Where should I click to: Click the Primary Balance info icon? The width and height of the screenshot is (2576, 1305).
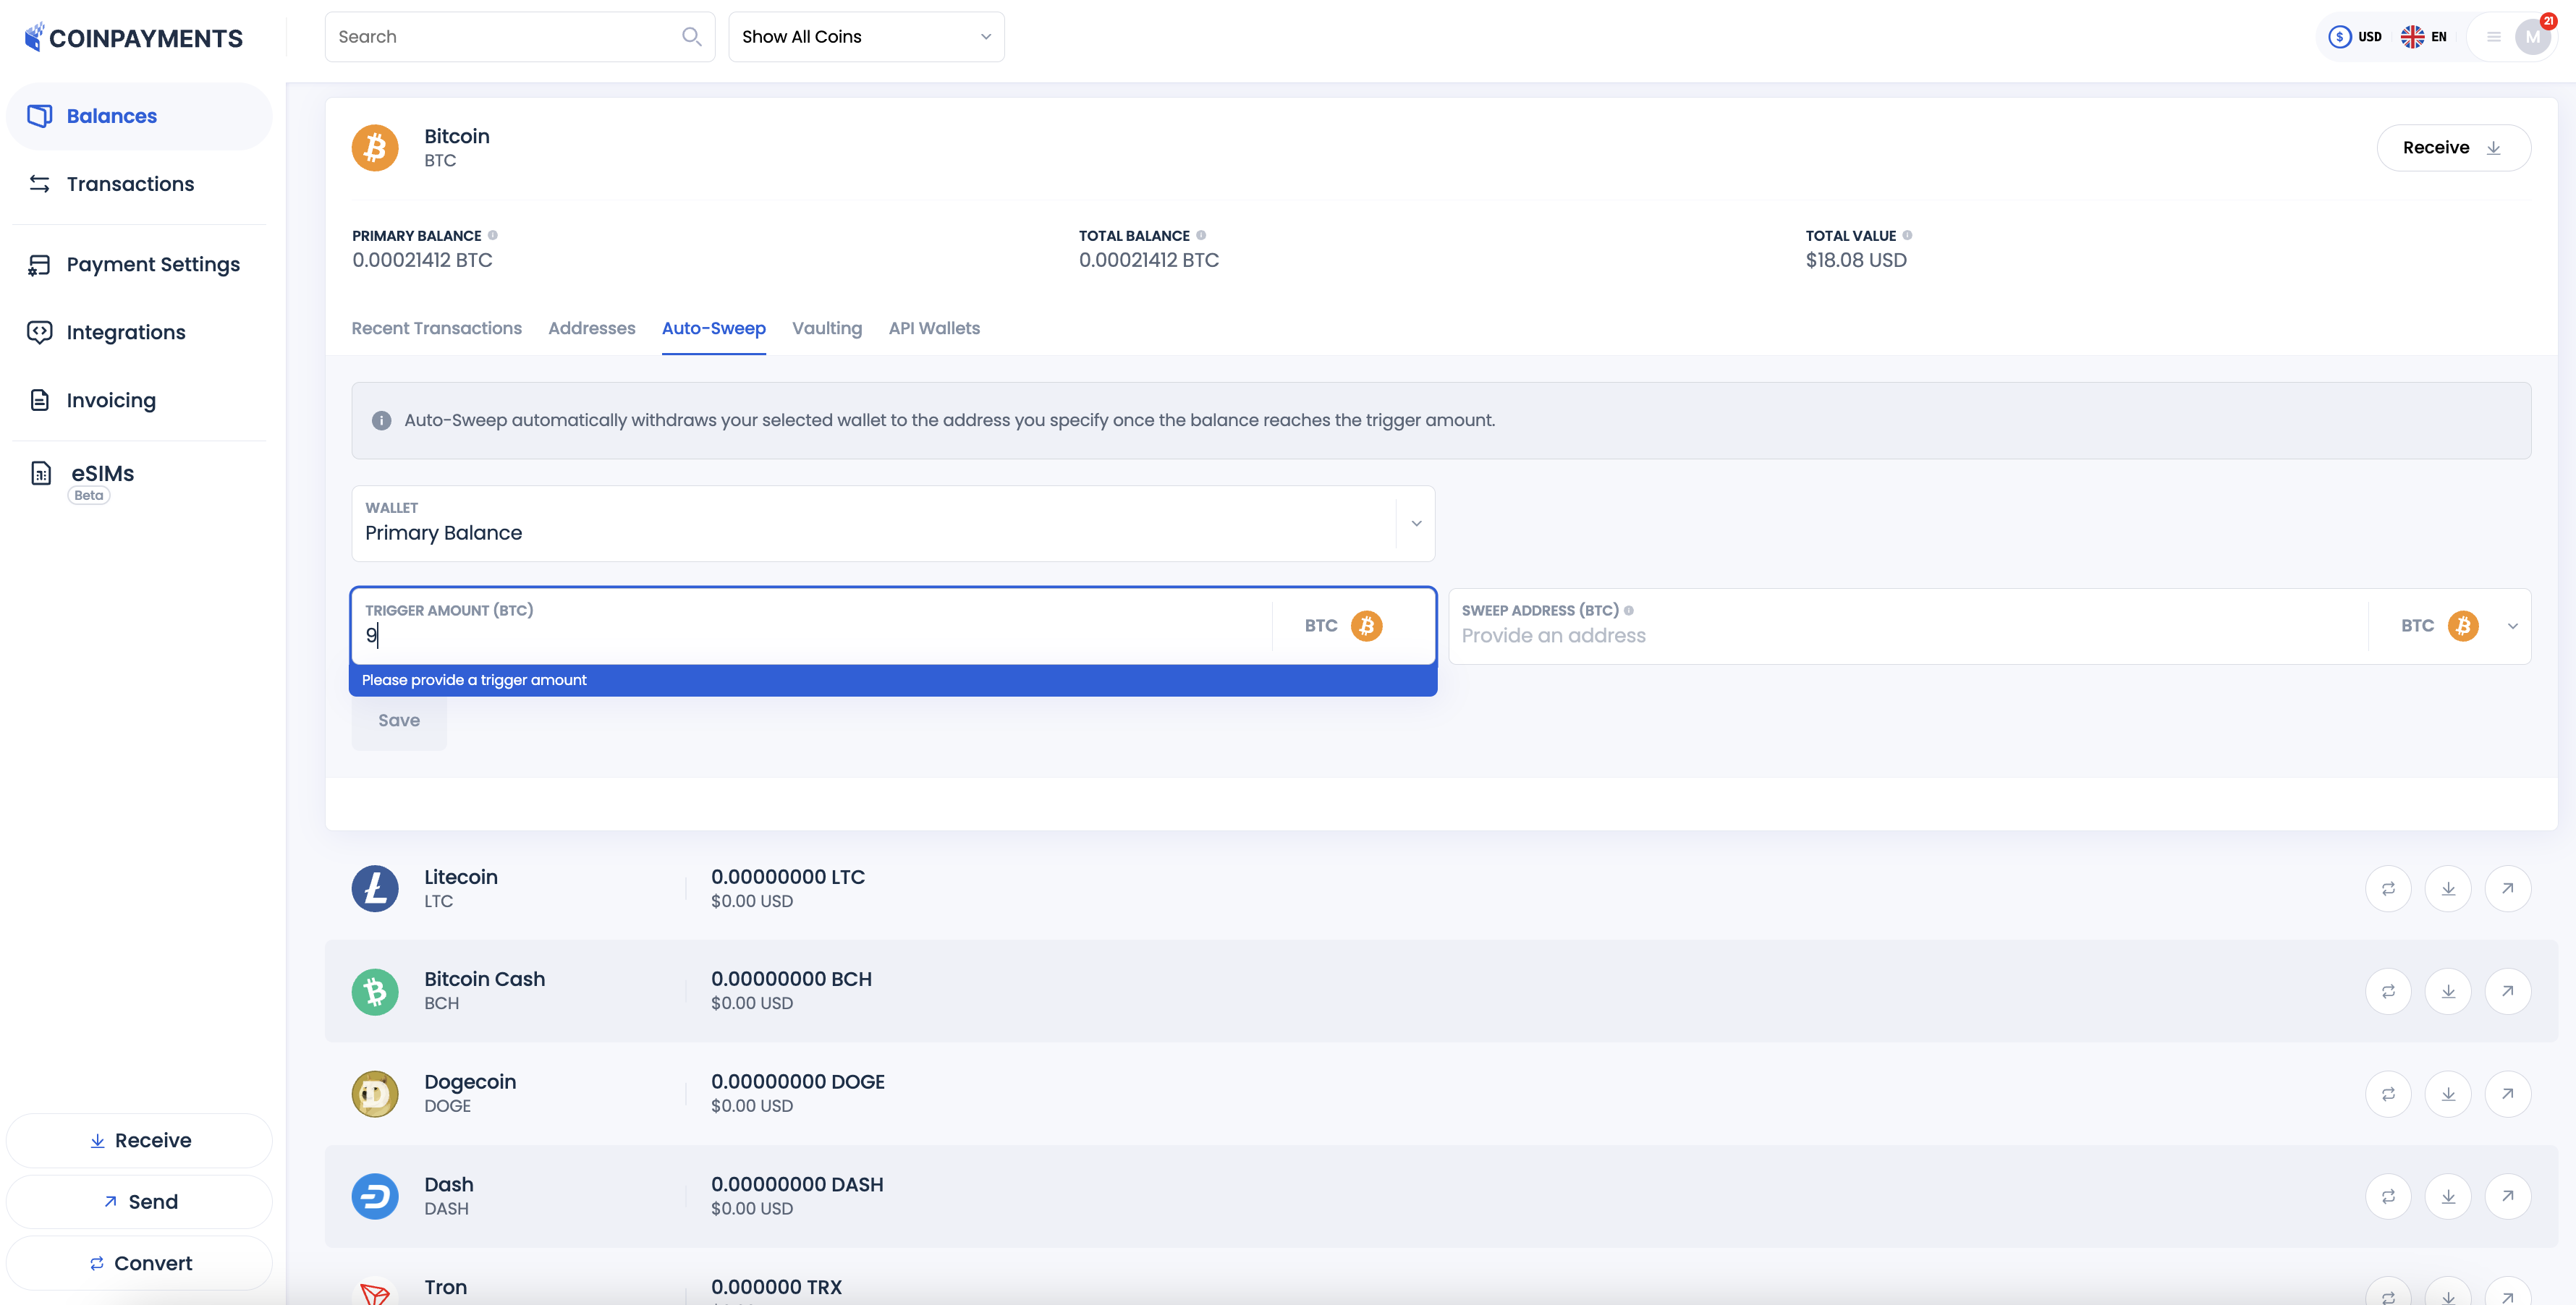pyautogui.click(x=492, y=235)
